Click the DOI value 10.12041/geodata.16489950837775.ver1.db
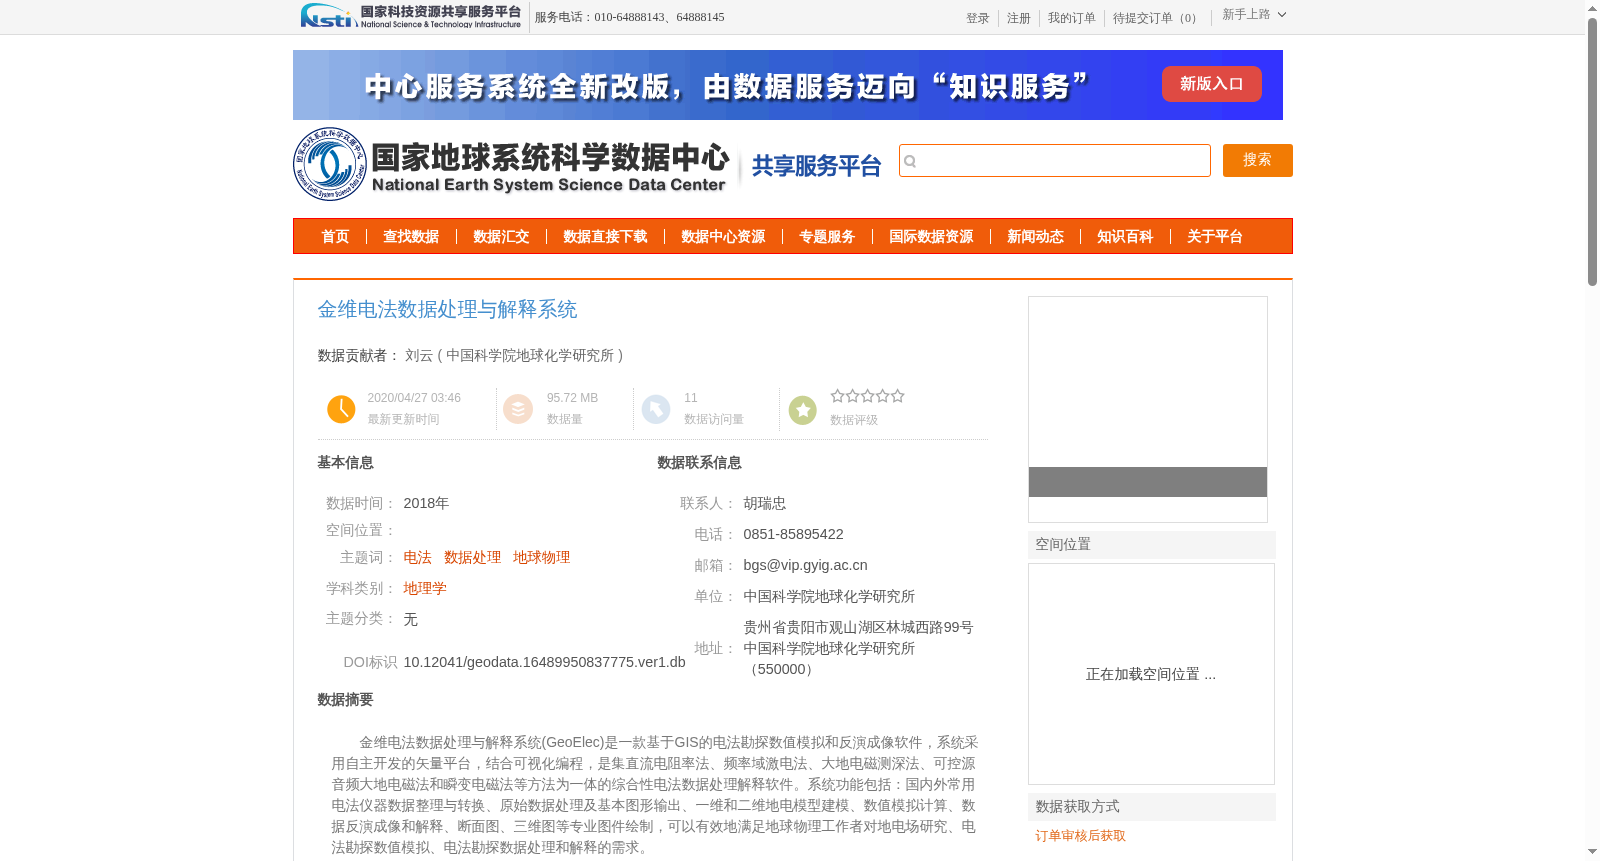The image size is (1600, 861). tap(544, 662)
